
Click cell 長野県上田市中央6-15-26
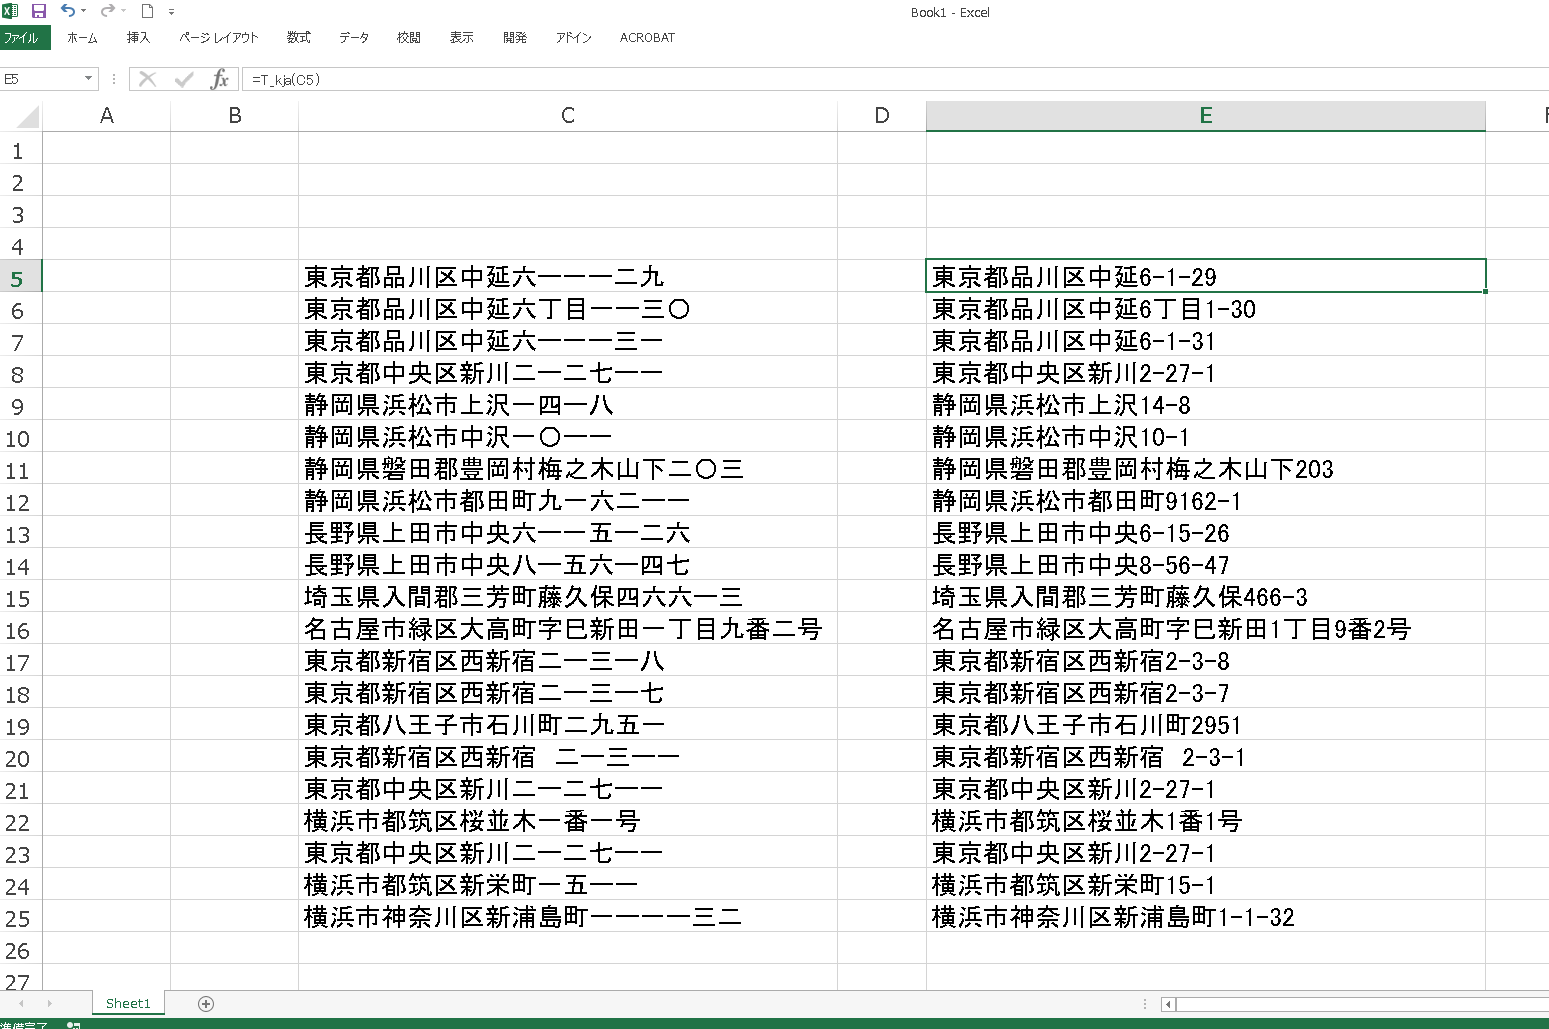pos(1206,533)
